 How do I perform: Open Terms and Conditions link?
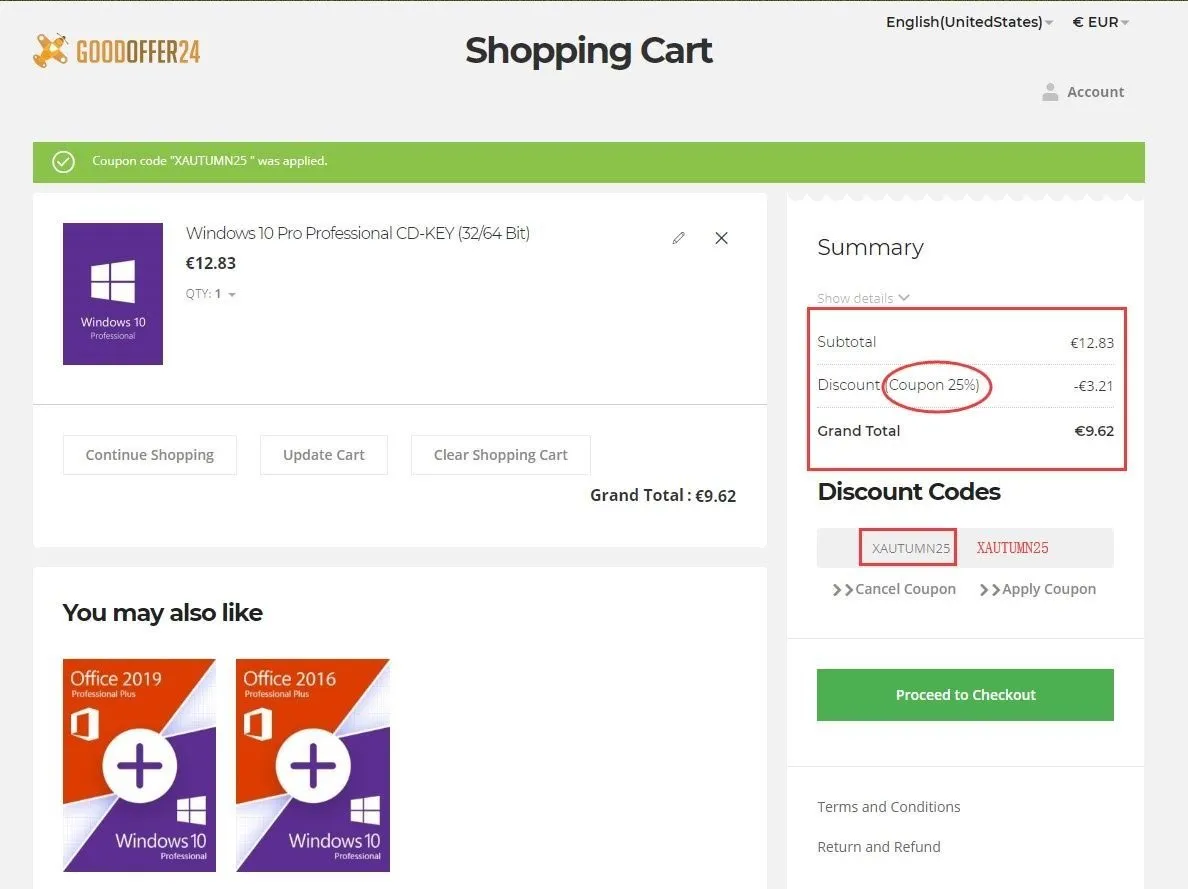coord(889,806)
